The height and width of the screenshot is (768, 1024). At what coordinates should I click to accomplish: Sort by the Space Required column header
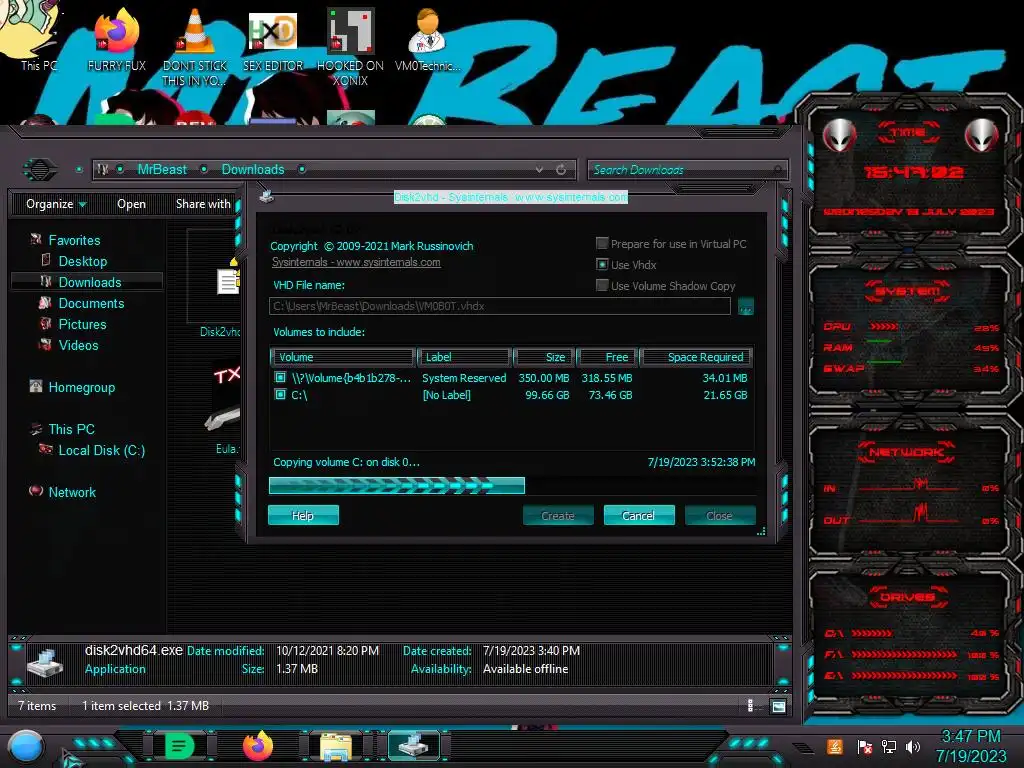coord(696,357)
